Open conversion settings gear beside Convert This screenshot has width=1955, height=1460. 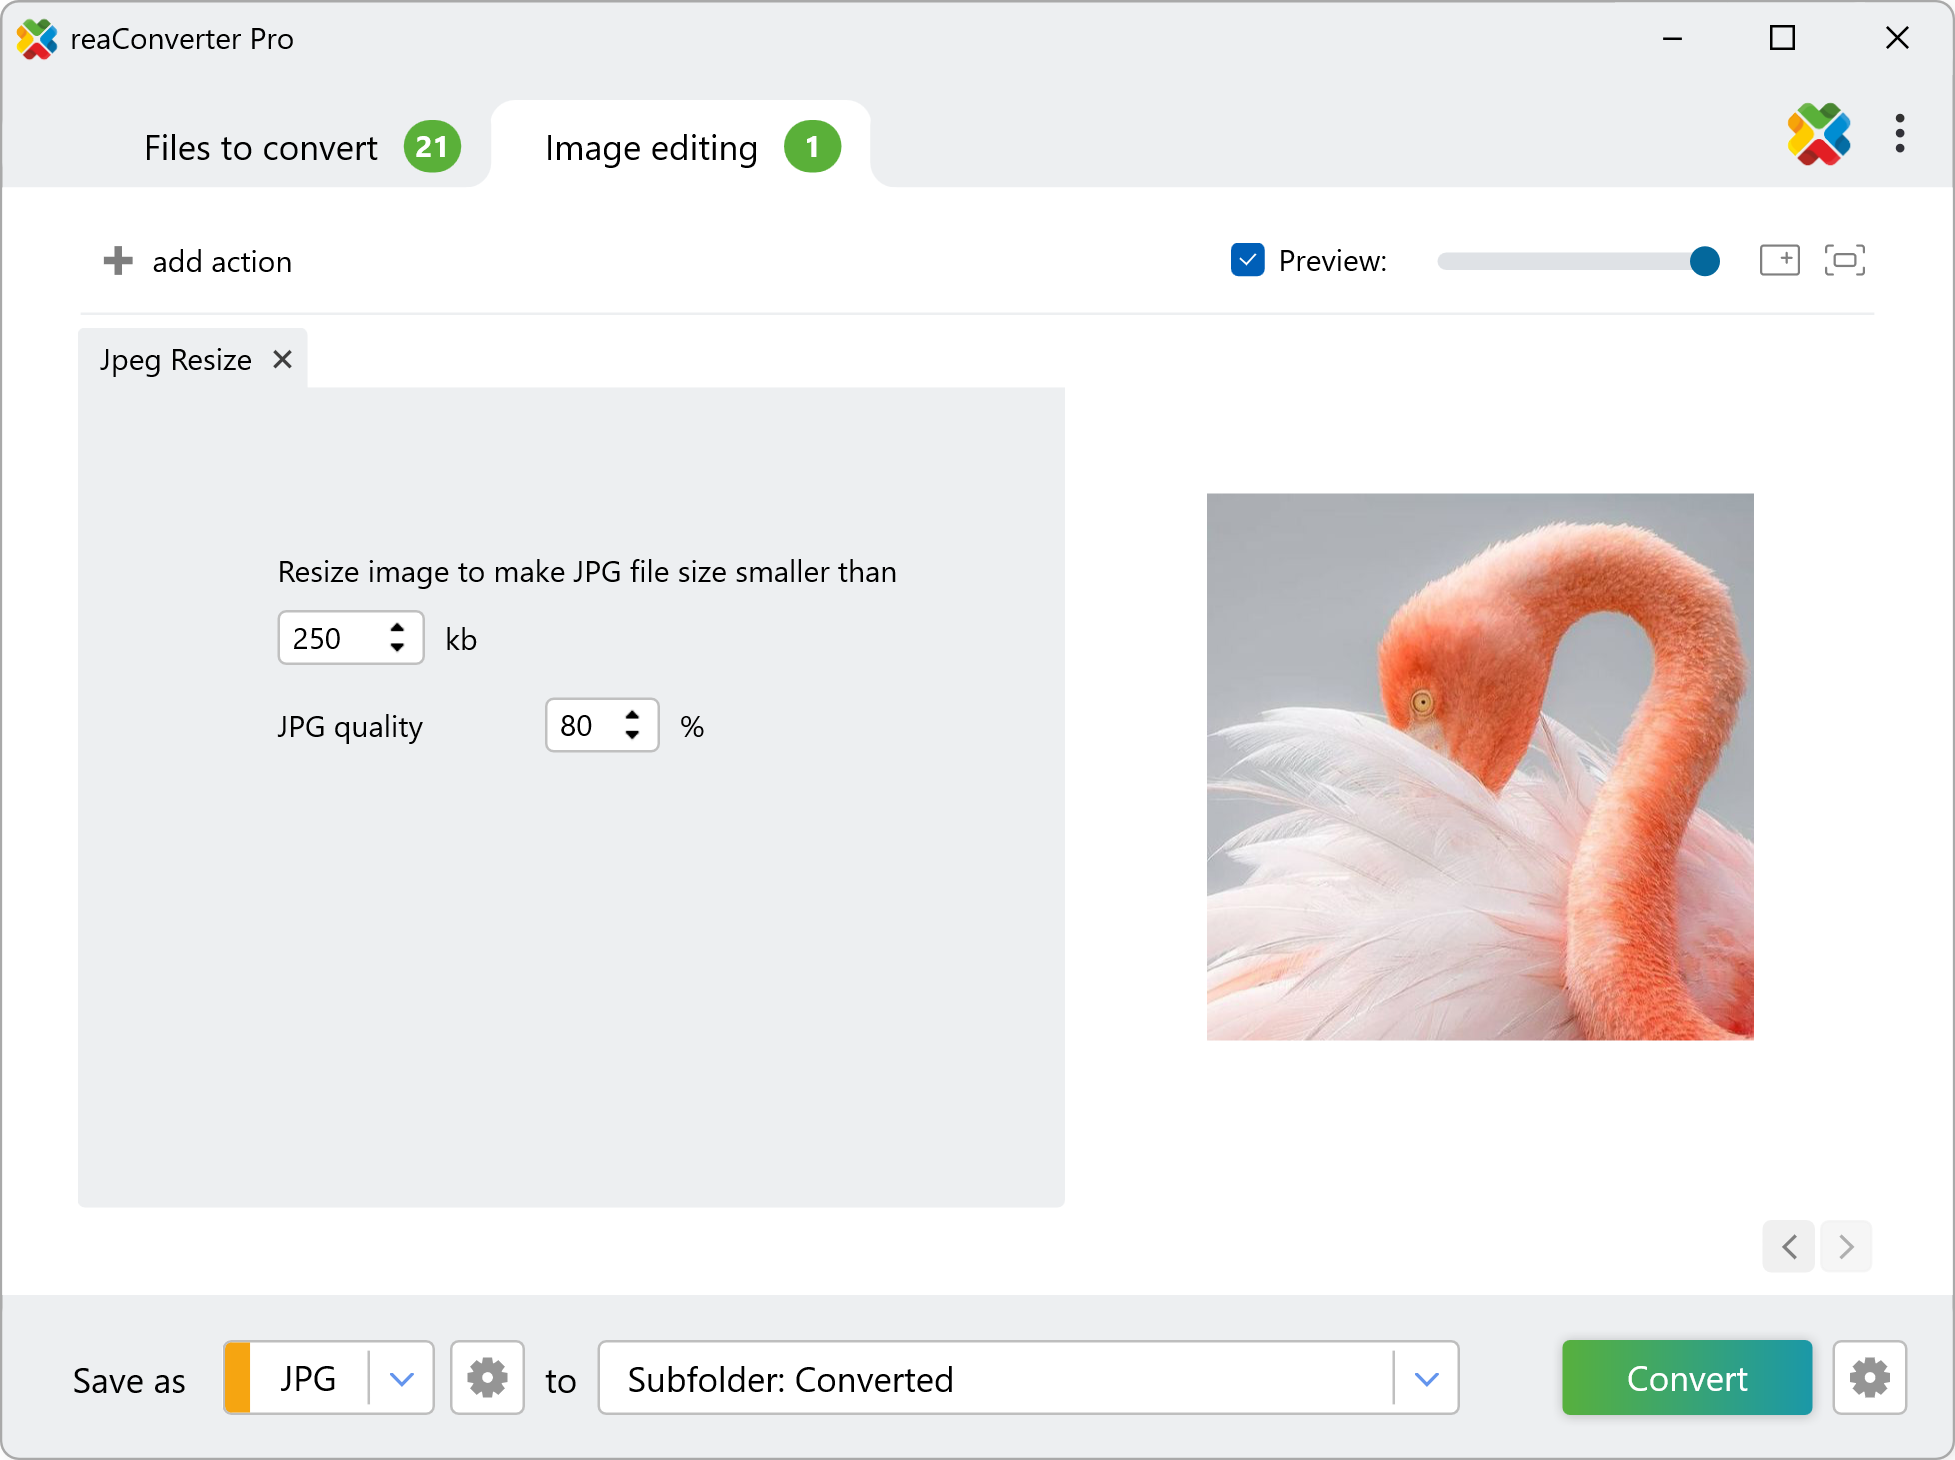point(1869,1378)
